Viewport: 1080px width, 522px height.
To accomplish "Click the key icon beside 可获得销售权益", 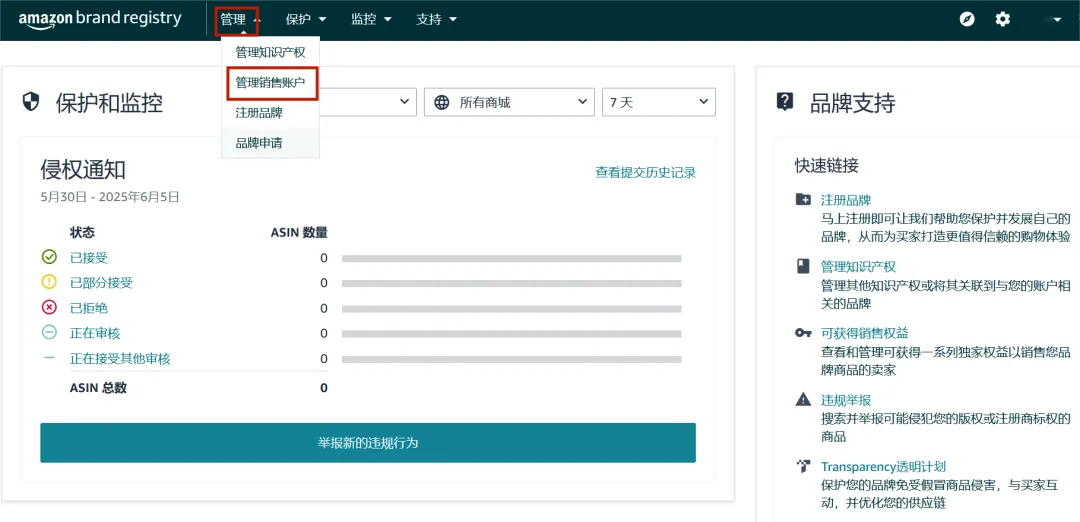I will (x=803, y=333).
